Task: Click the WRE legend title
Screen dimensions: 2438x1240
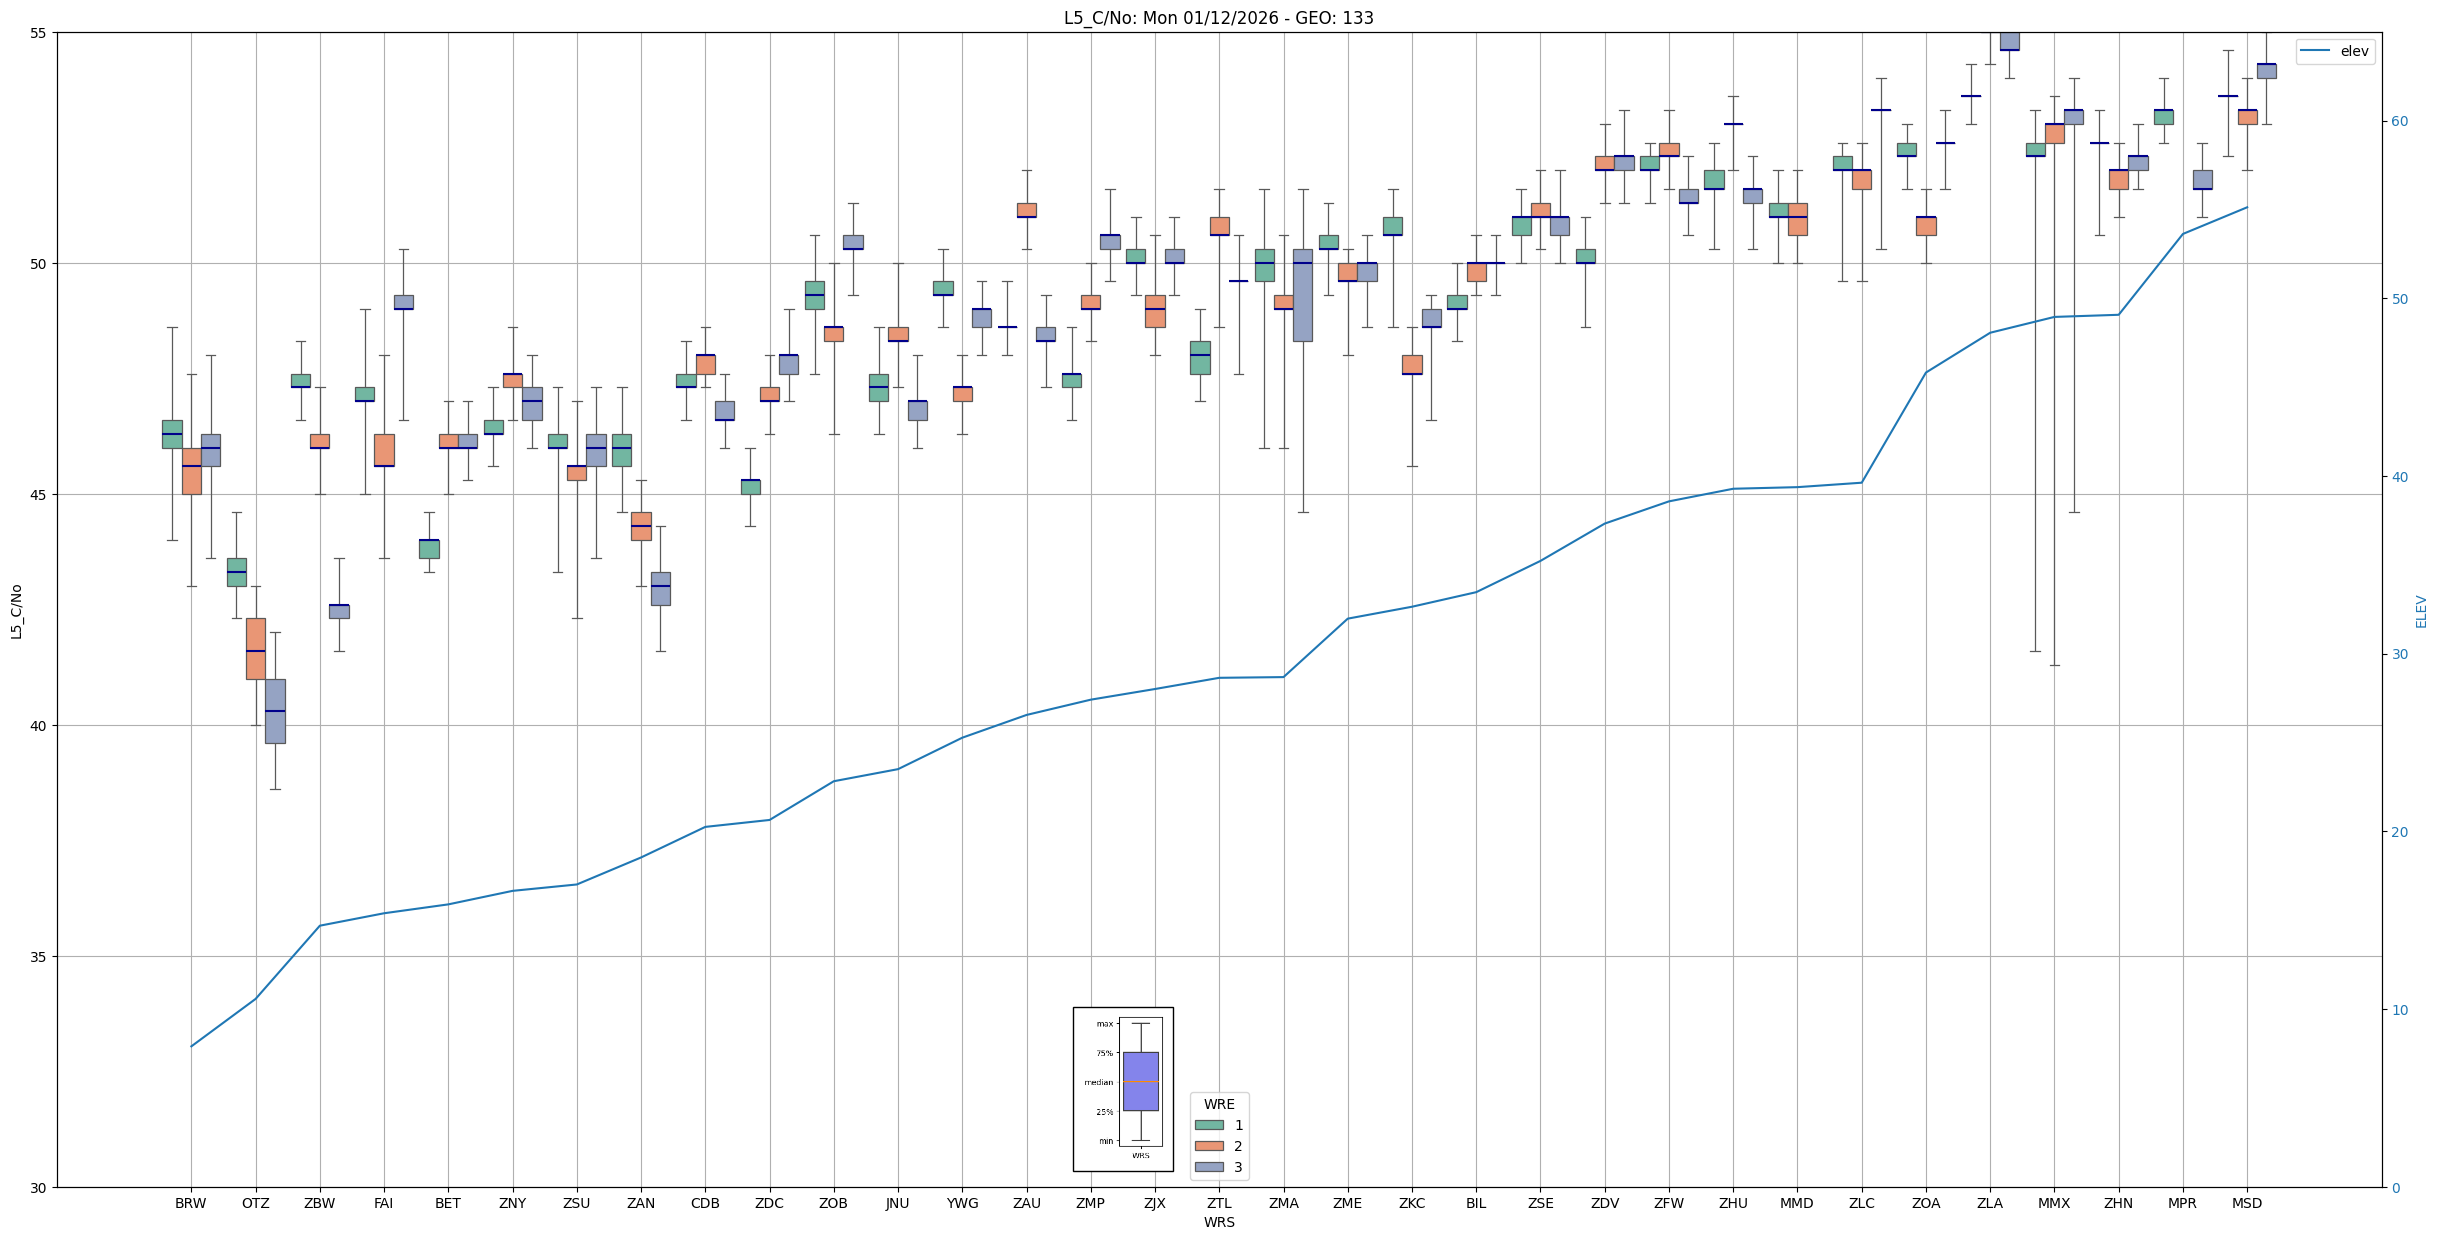Action: (x=1218, y=1104)
